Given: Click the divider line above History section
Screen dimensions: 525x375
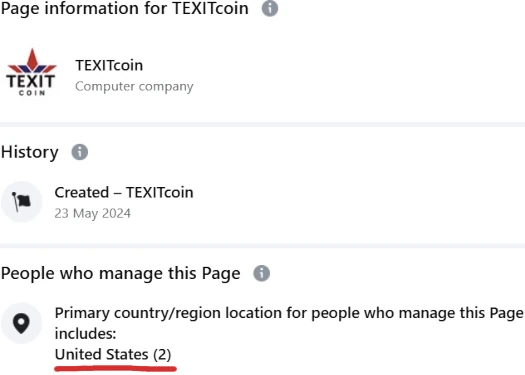Looking at the screenshot, I should (262, 125).
